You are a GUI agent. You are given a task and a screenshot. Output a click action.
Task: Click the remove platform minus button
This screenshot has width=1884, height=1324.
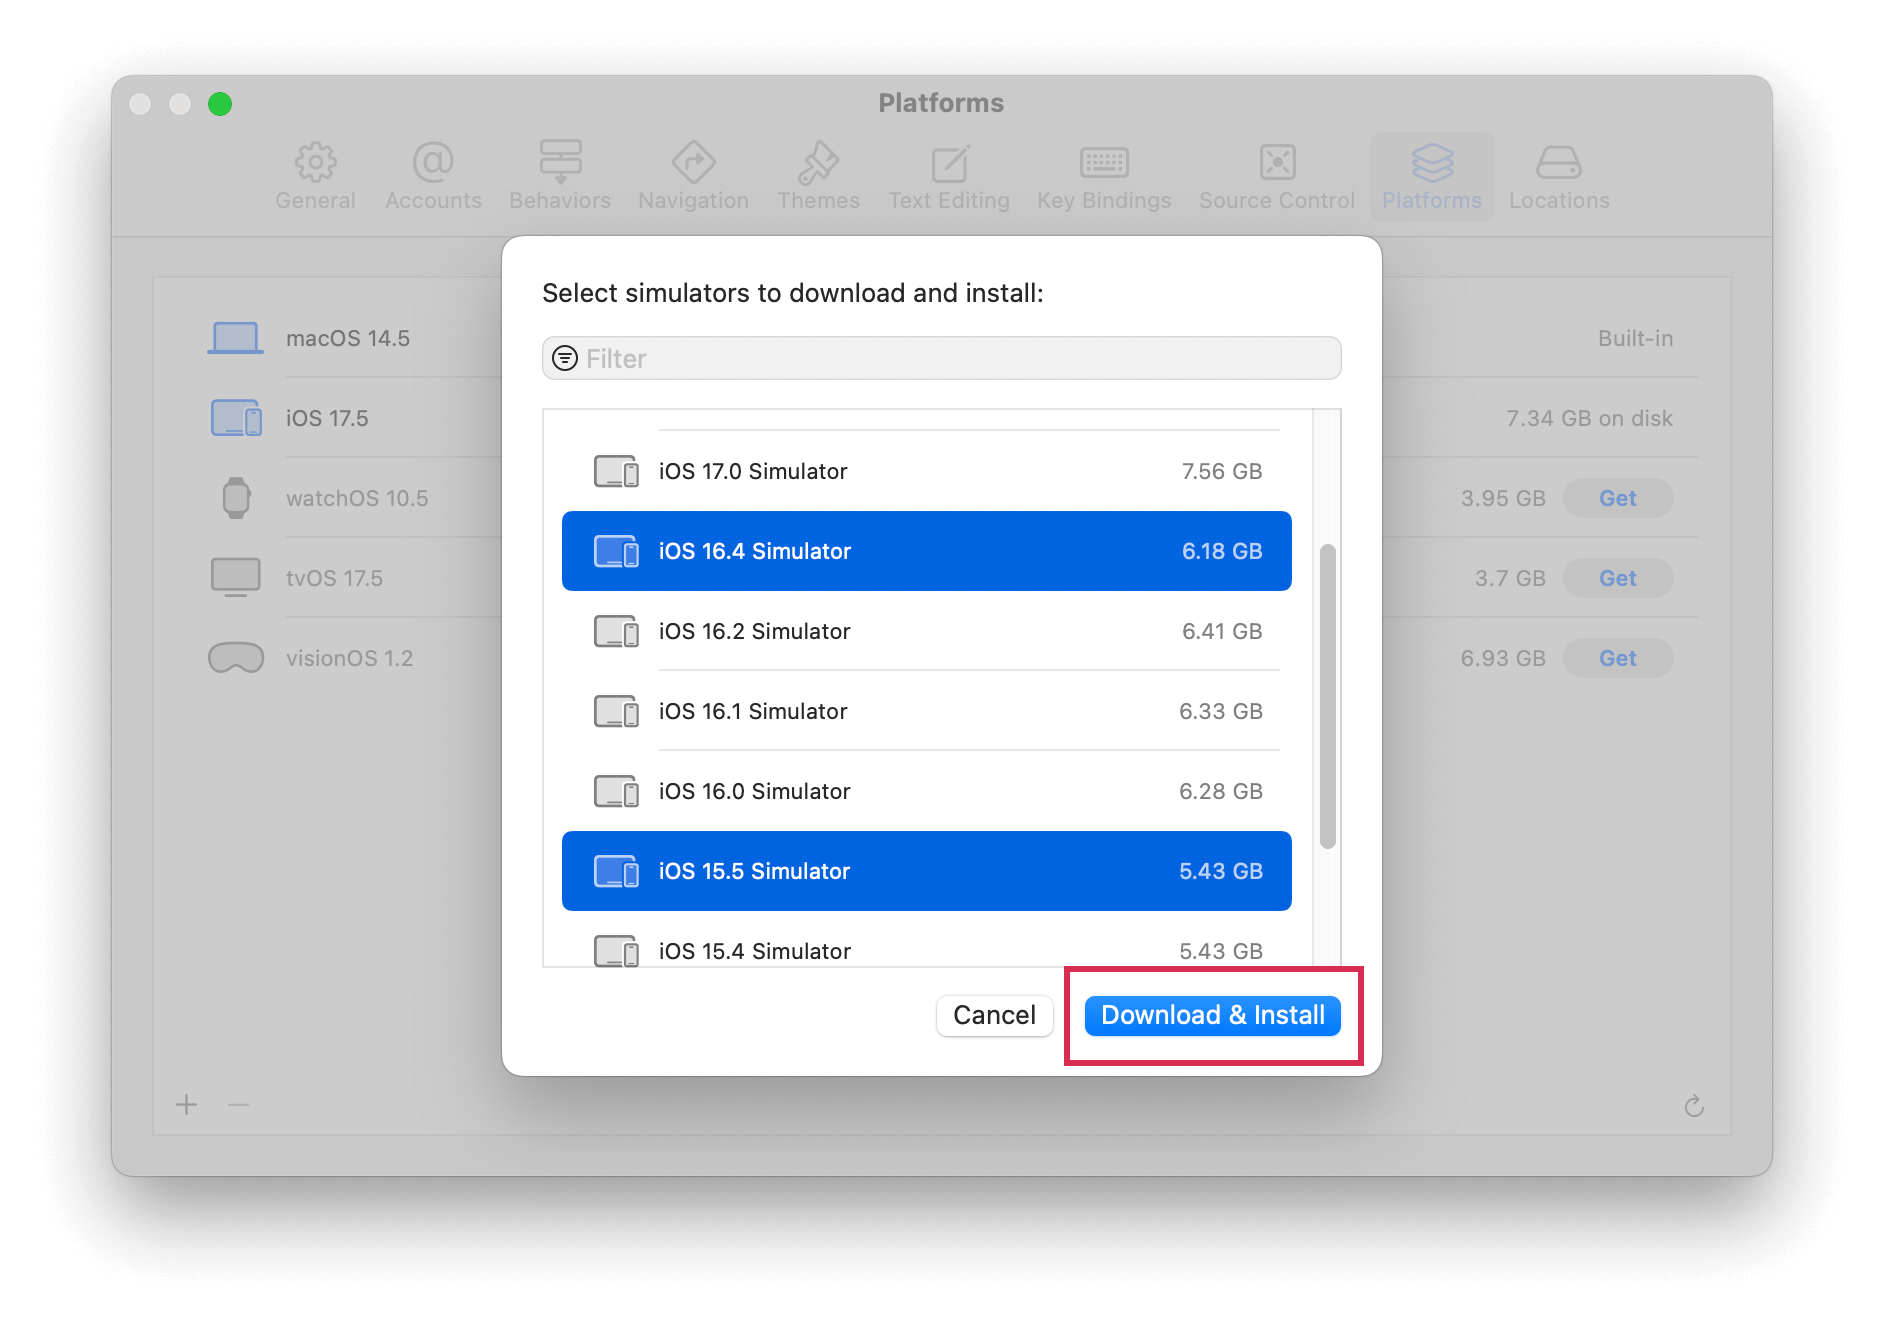tap(238, 1105)
